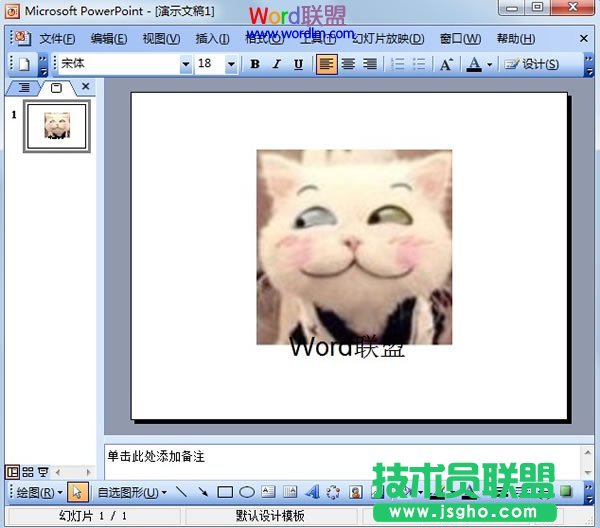Close the slides thumbnail pane

[x=86, y=86]
